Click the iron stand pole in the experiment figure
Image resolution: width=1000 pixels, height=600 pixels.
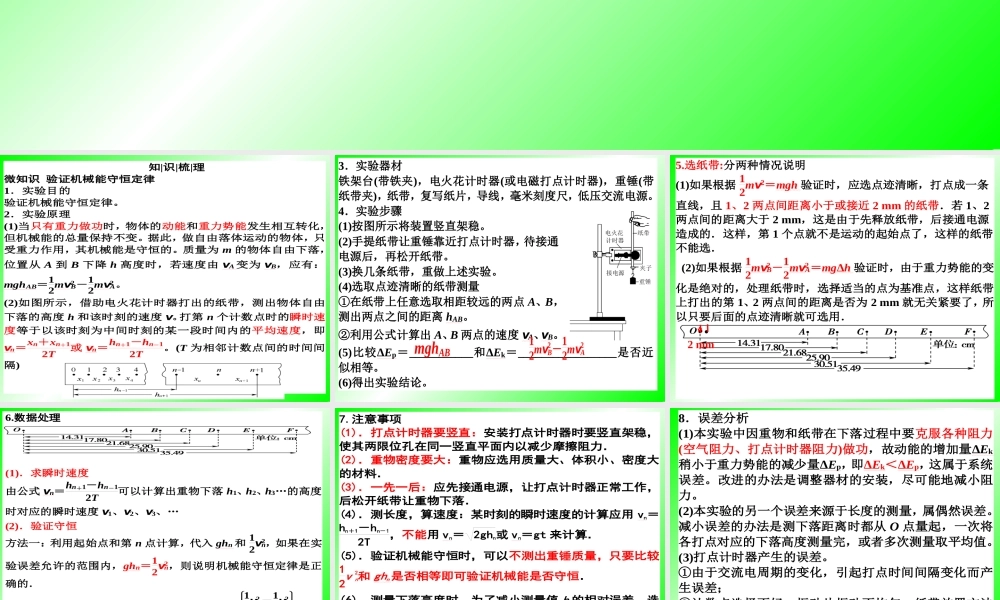pos(599,280)
